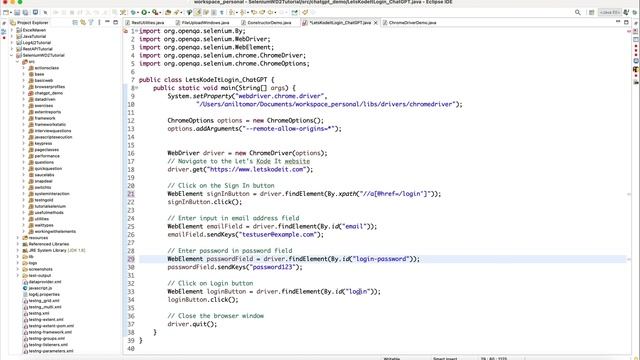This screenshot has height=360, width=640.
Task: Click the Search magnifier icon at top right
Action: pyautogui.click(x=578, y=12)
